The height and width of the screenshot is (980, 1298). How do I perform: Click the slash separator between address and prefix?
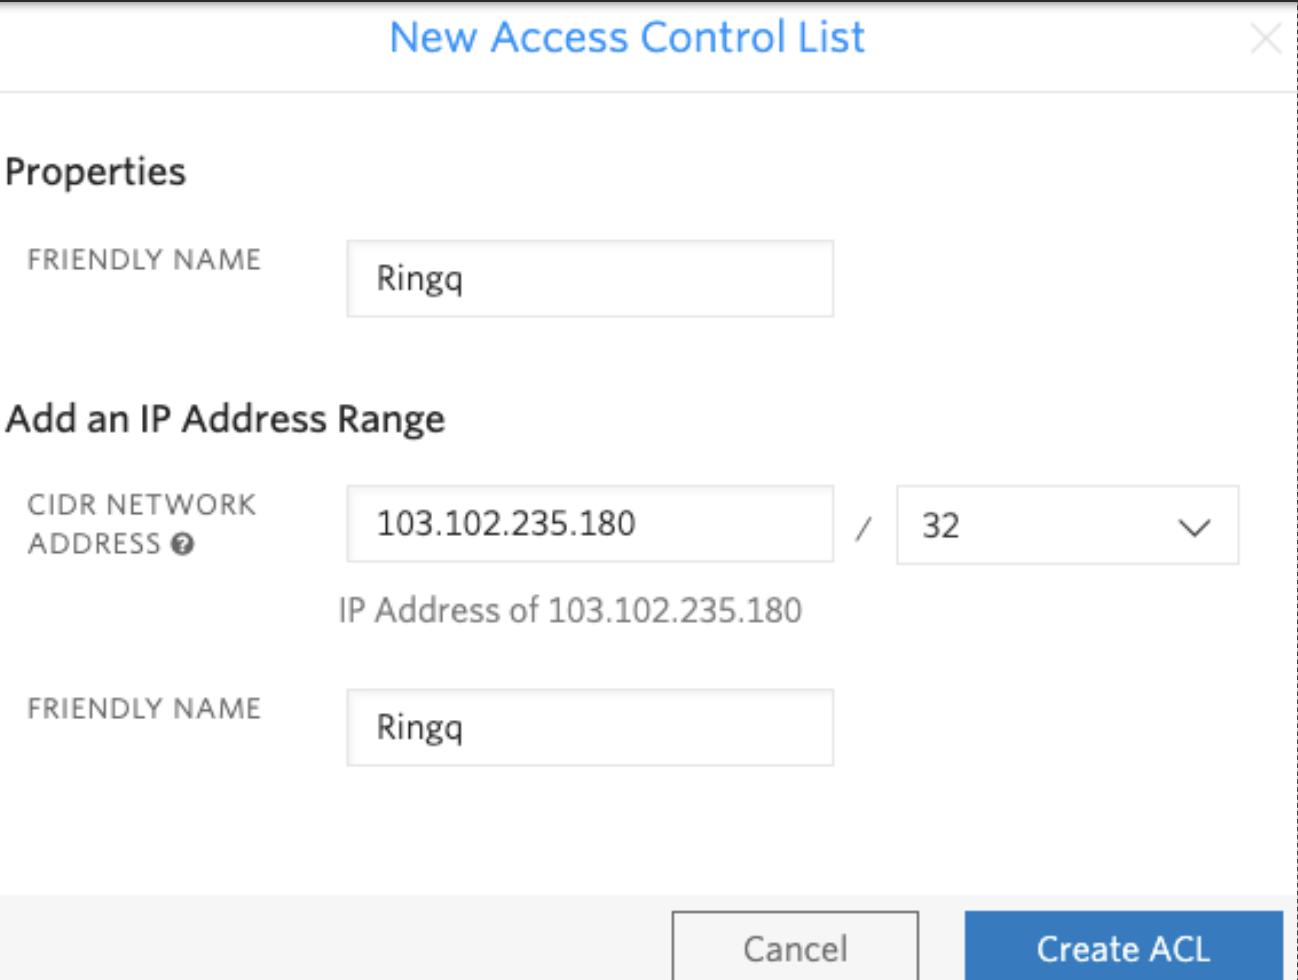coord(863,527)
